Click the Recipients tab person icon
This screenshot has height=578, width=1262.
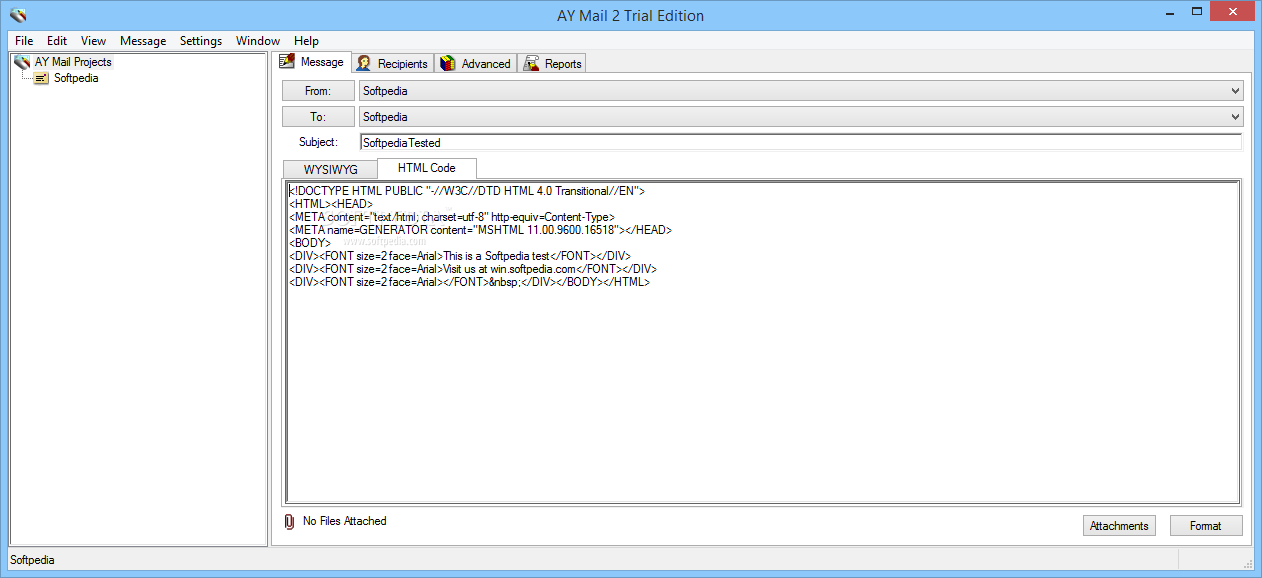pos(364,63)
